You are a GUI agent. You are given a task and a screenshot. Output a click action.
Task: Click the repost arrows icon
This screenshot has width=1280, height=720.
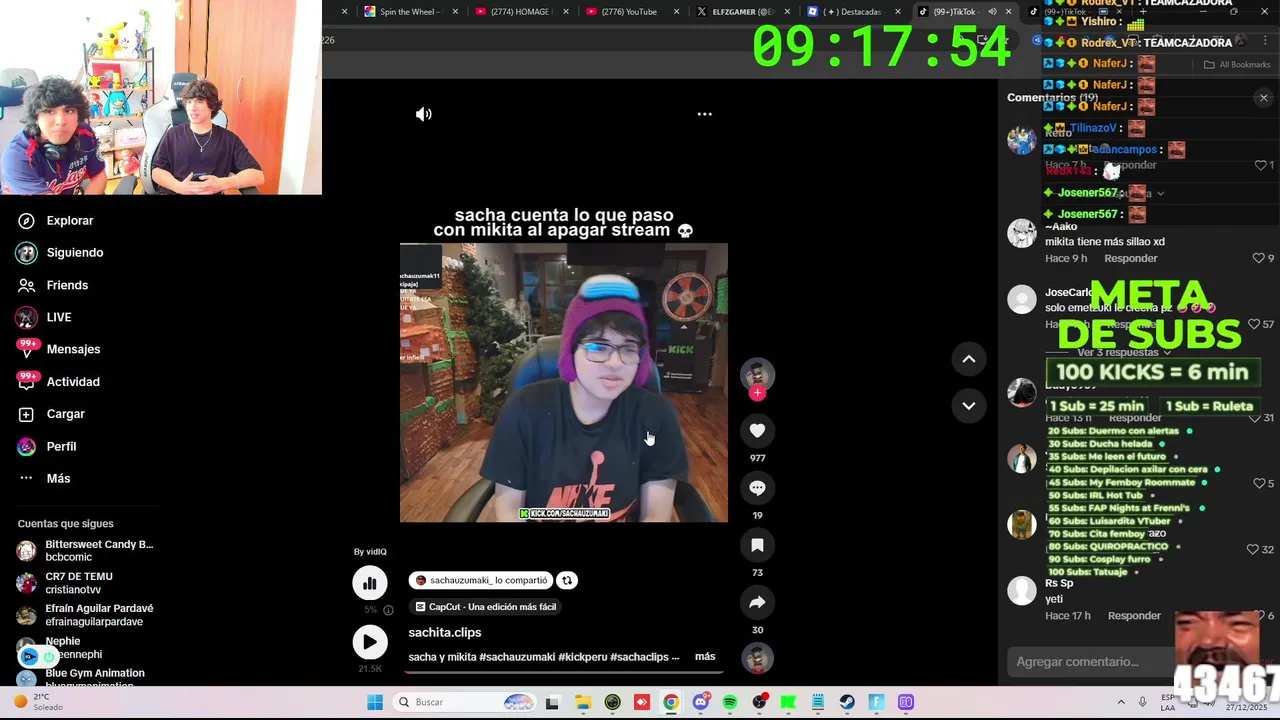point(567,580)
